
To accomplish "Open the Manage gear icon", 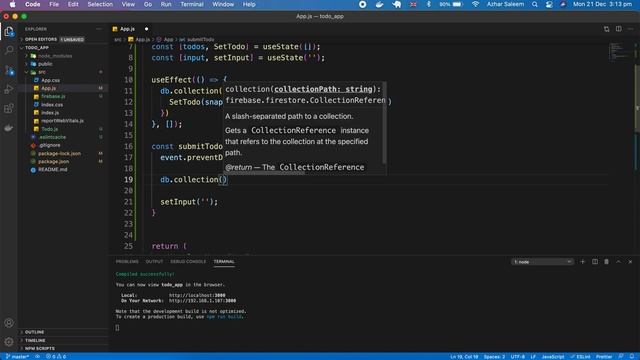I will 9,342.
